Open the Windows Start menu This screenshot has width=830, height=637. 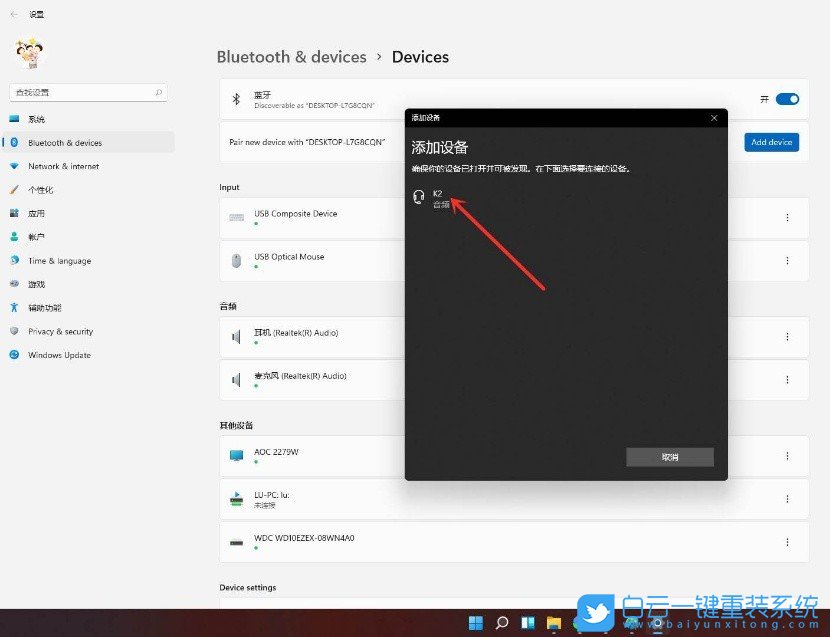[476, 623]
